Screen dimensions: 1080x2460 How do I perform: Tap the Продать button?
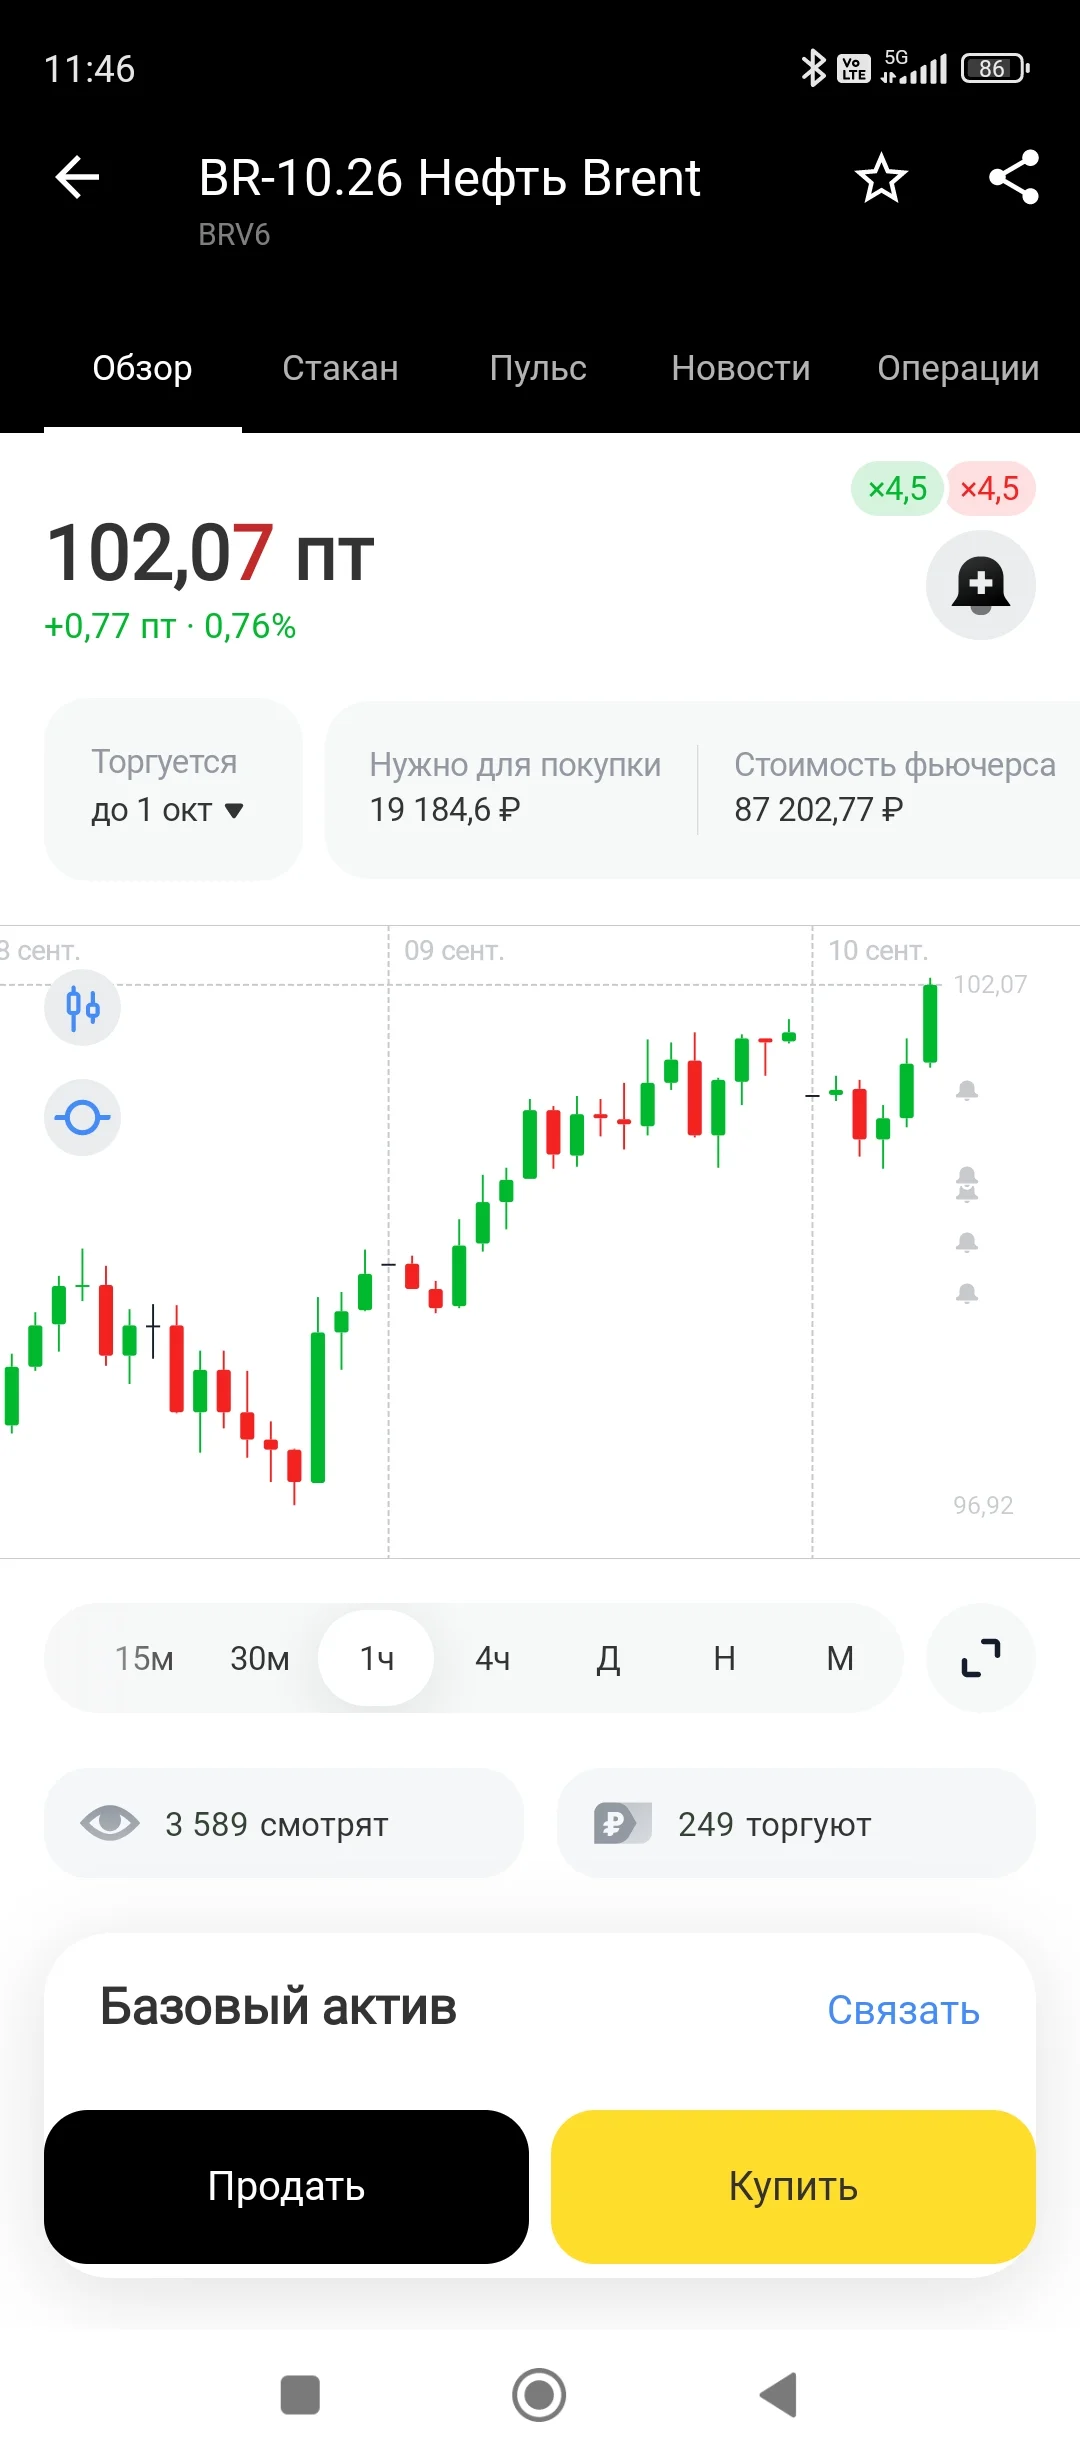(x=286, y=2187)
